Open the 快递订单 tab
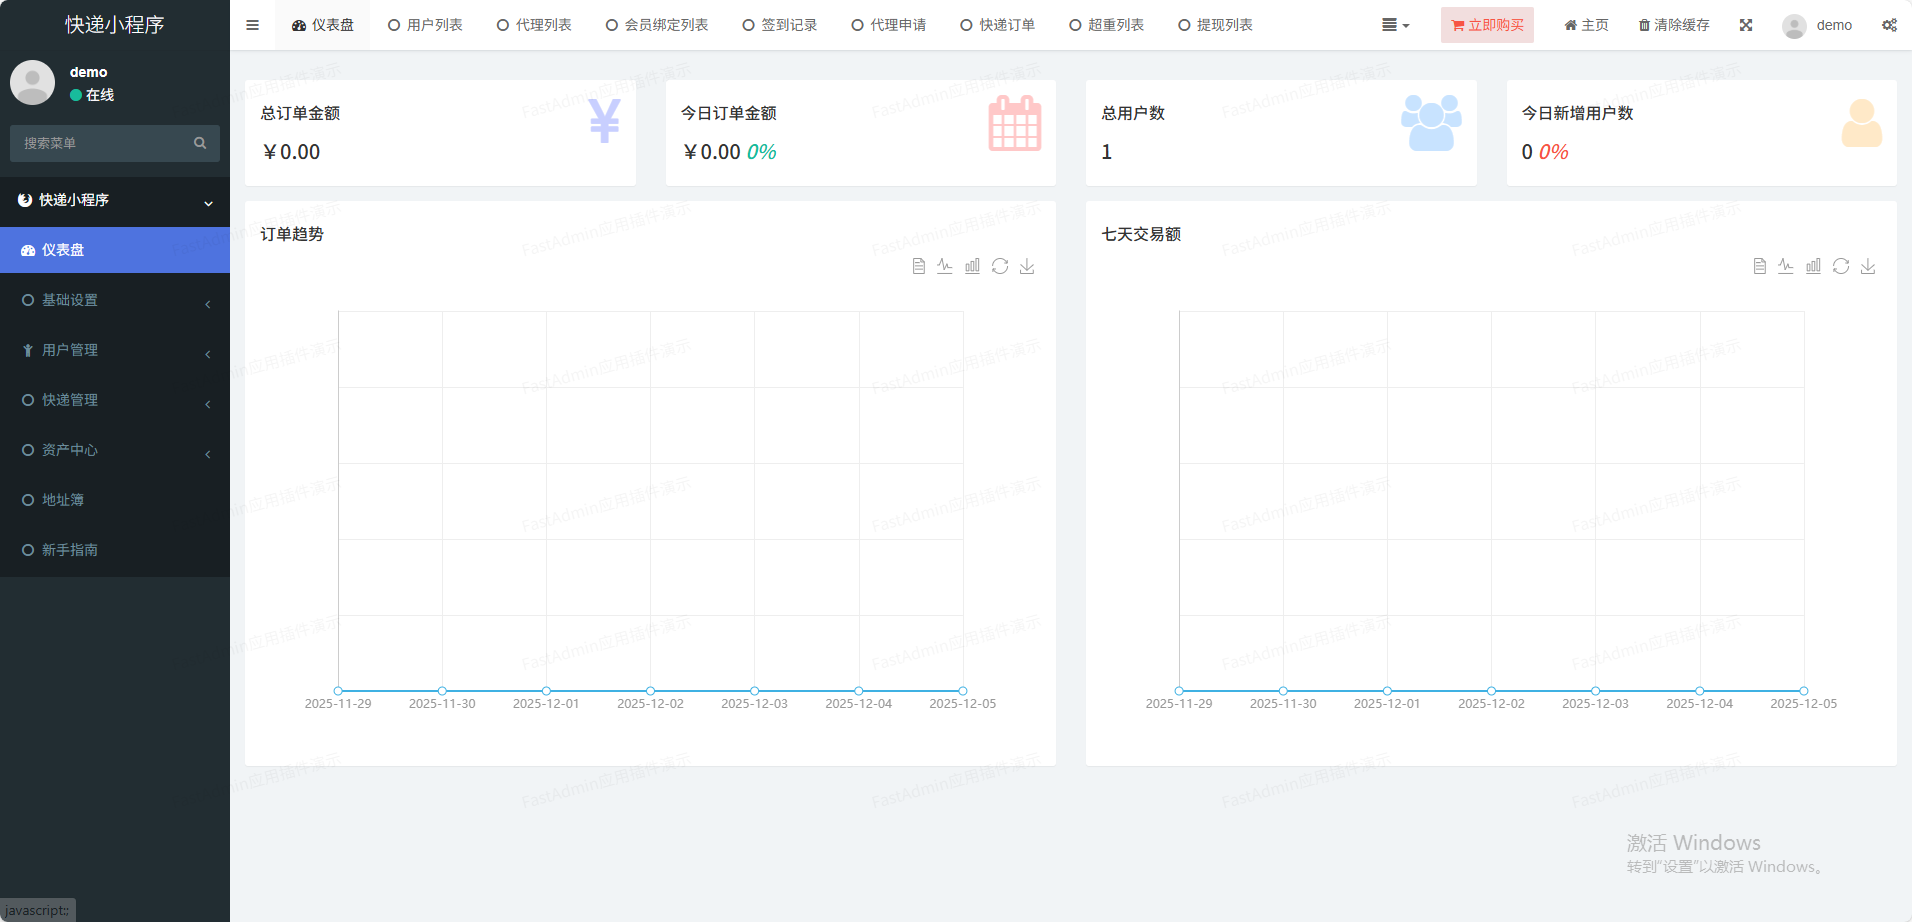 pos(997,25)
